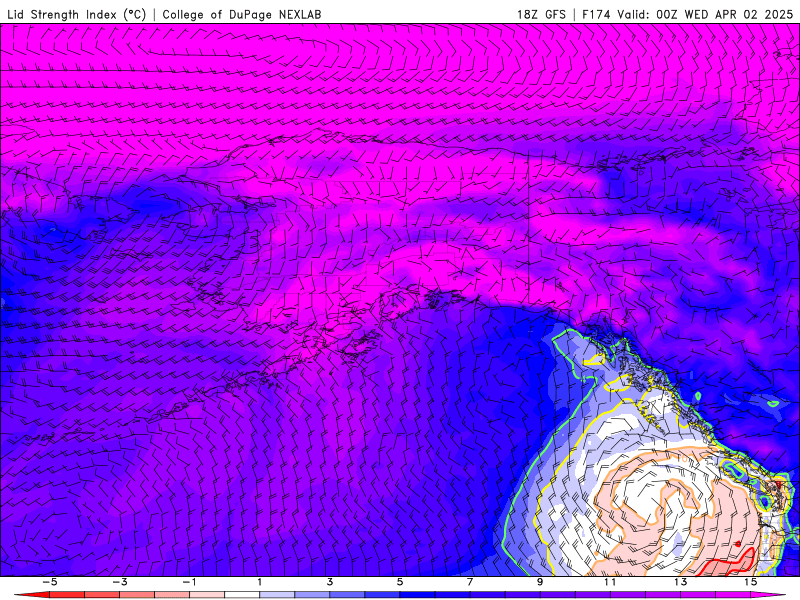The height and width of the screenshot is (600, 800).
Task: Click the 'Valid: 00Z WED APR 02 2025' text
Action: point(705,14)
